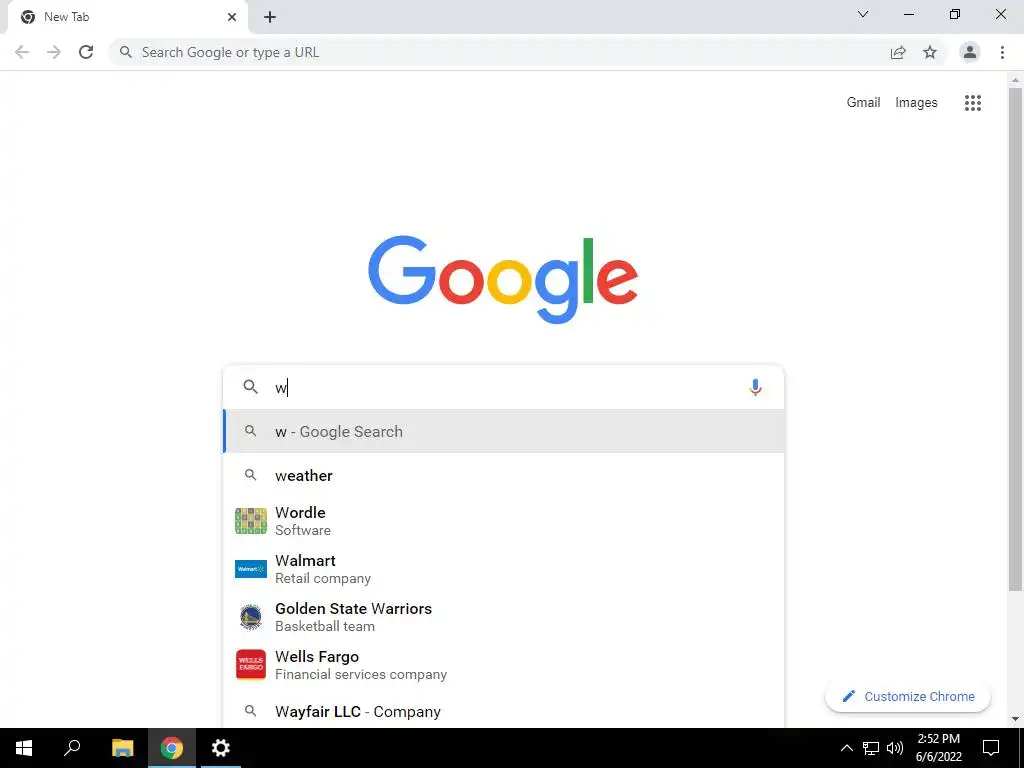Open the notification center icon
1024x768 pixels.
click(991, 748)
